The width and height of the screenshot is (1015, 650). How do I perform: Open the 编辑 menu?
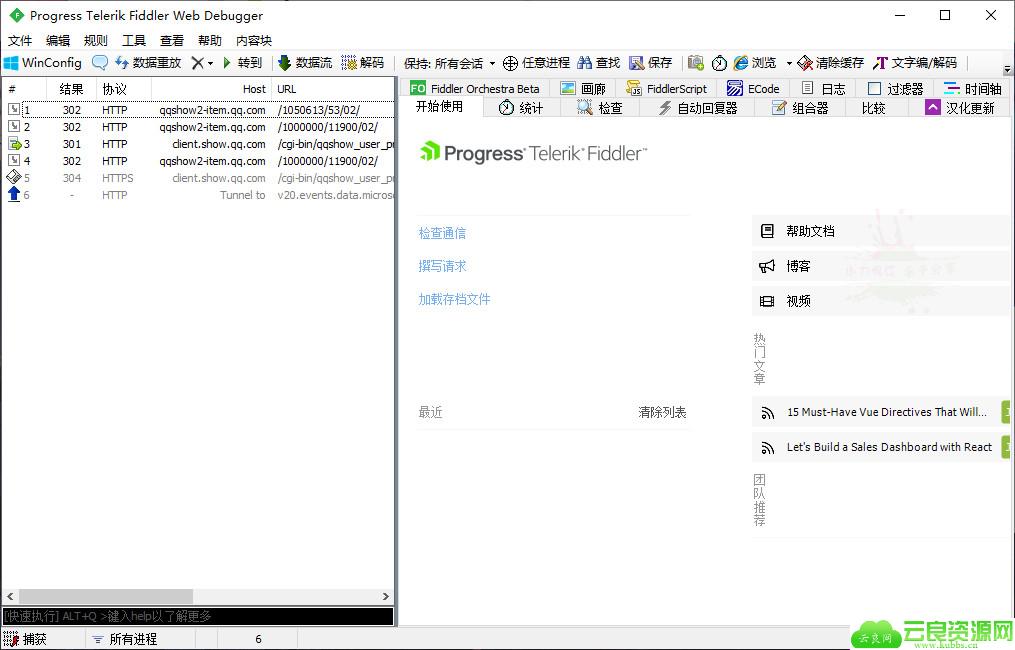tap(58, 41)
